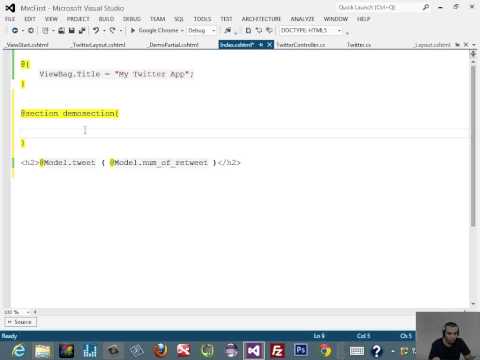This screenshot has height=360, width=480.
Task: Click the toolbar icon right after Find in Files
Action: pos(248,30)
